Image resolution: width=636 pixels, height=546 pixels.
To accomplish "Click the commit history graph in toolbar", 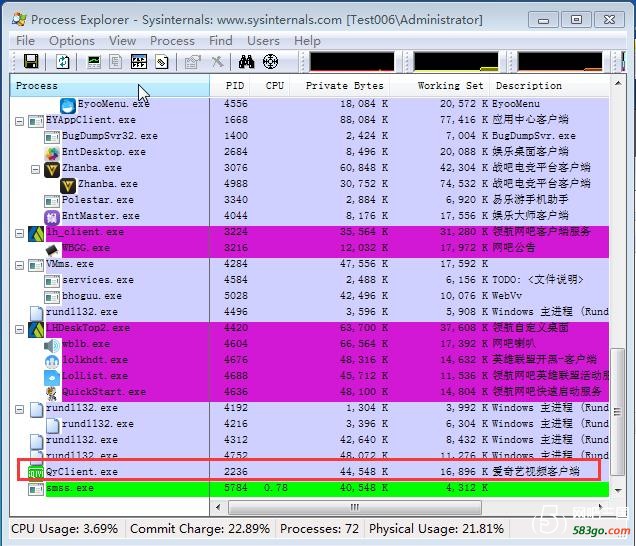I will (x=456, y=62).
